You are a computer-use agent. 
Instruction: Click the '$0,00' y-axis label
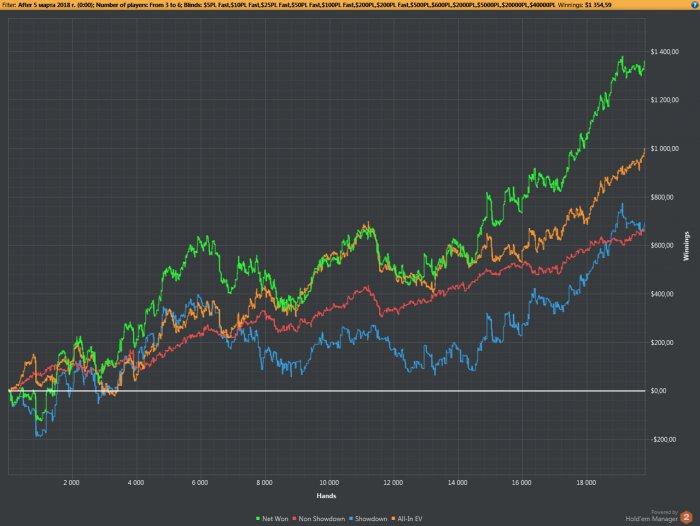tap(658, 391)
